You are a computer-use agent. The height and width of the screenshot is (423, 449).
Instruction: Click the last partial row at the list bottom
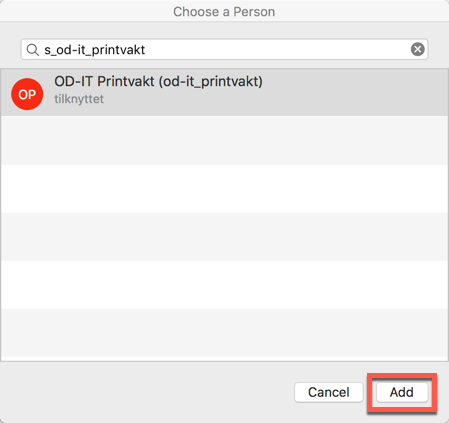[x=224, y=359]
